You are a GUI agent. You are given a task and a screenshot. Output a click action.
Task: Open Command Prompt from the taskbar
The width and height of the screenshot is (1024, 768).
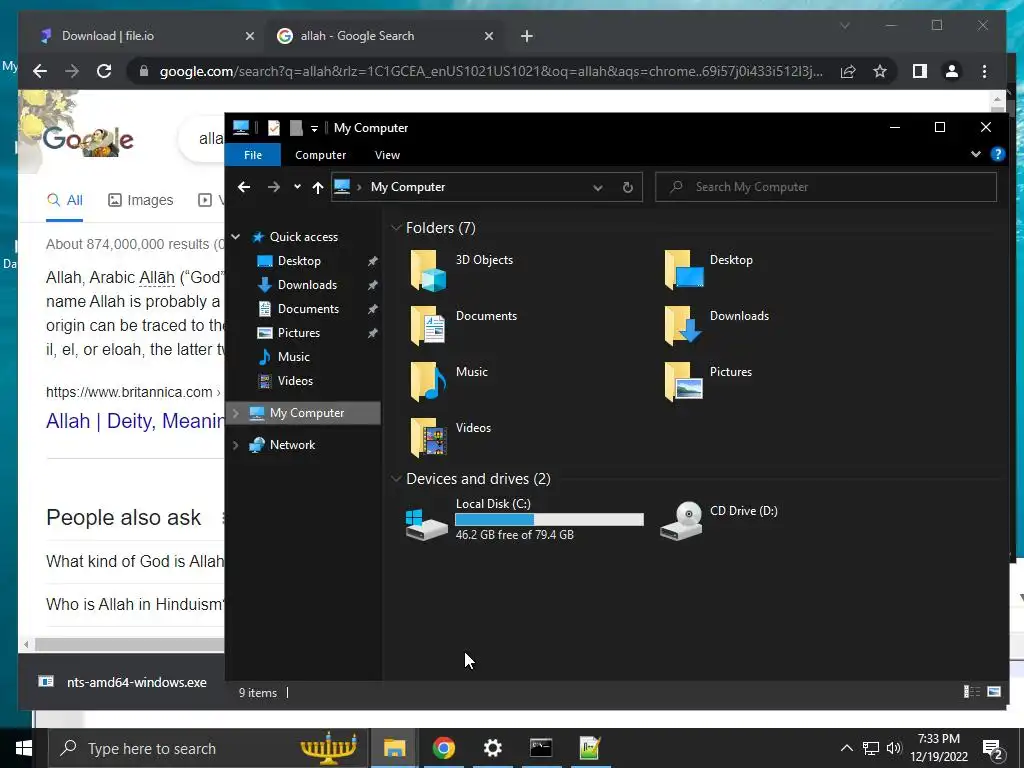(x=541, y=748)
